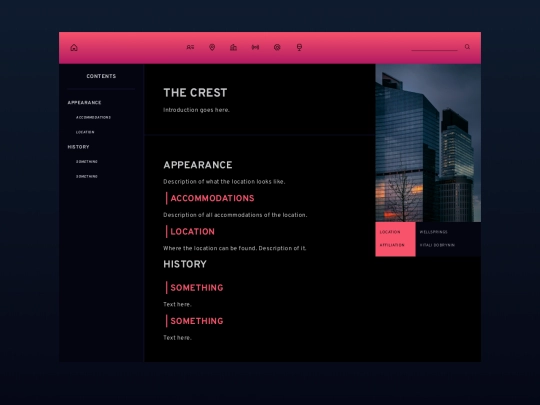This screenshot has width=540, height=405.
Task: Jump to Accommodations in contents sidebar
Action: point(93,117)
